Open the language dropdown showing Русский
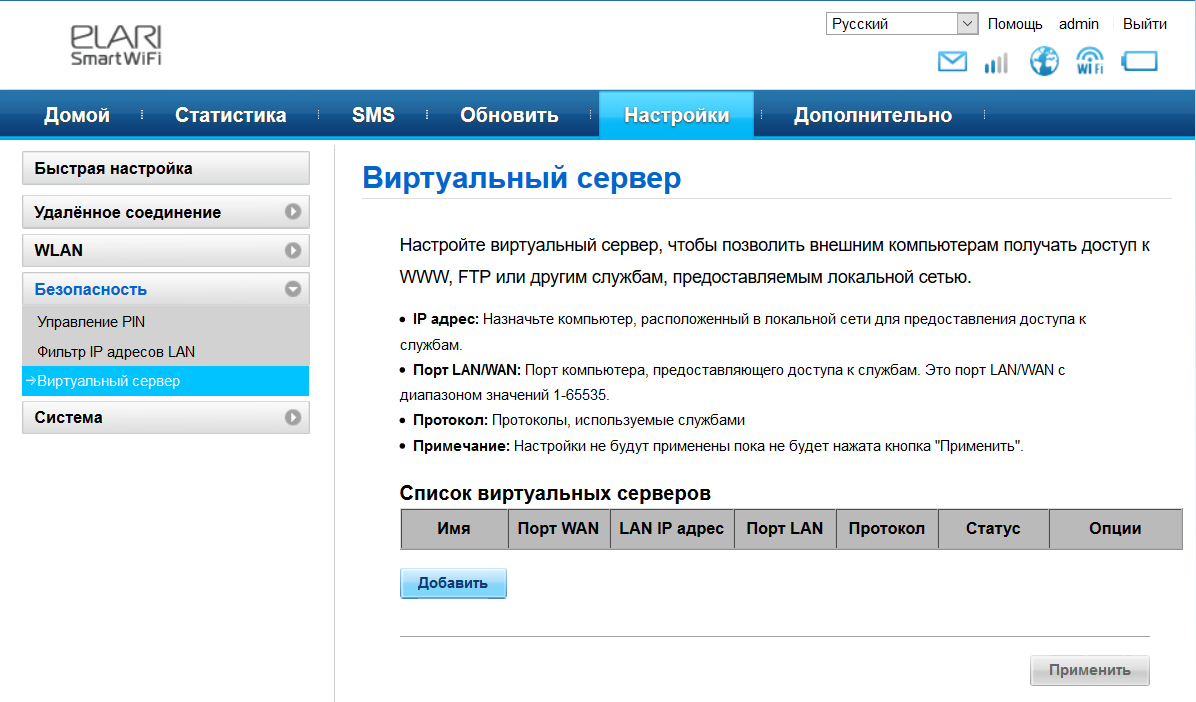The width and height of the screenshot is (1196, 702). (901, 24)
